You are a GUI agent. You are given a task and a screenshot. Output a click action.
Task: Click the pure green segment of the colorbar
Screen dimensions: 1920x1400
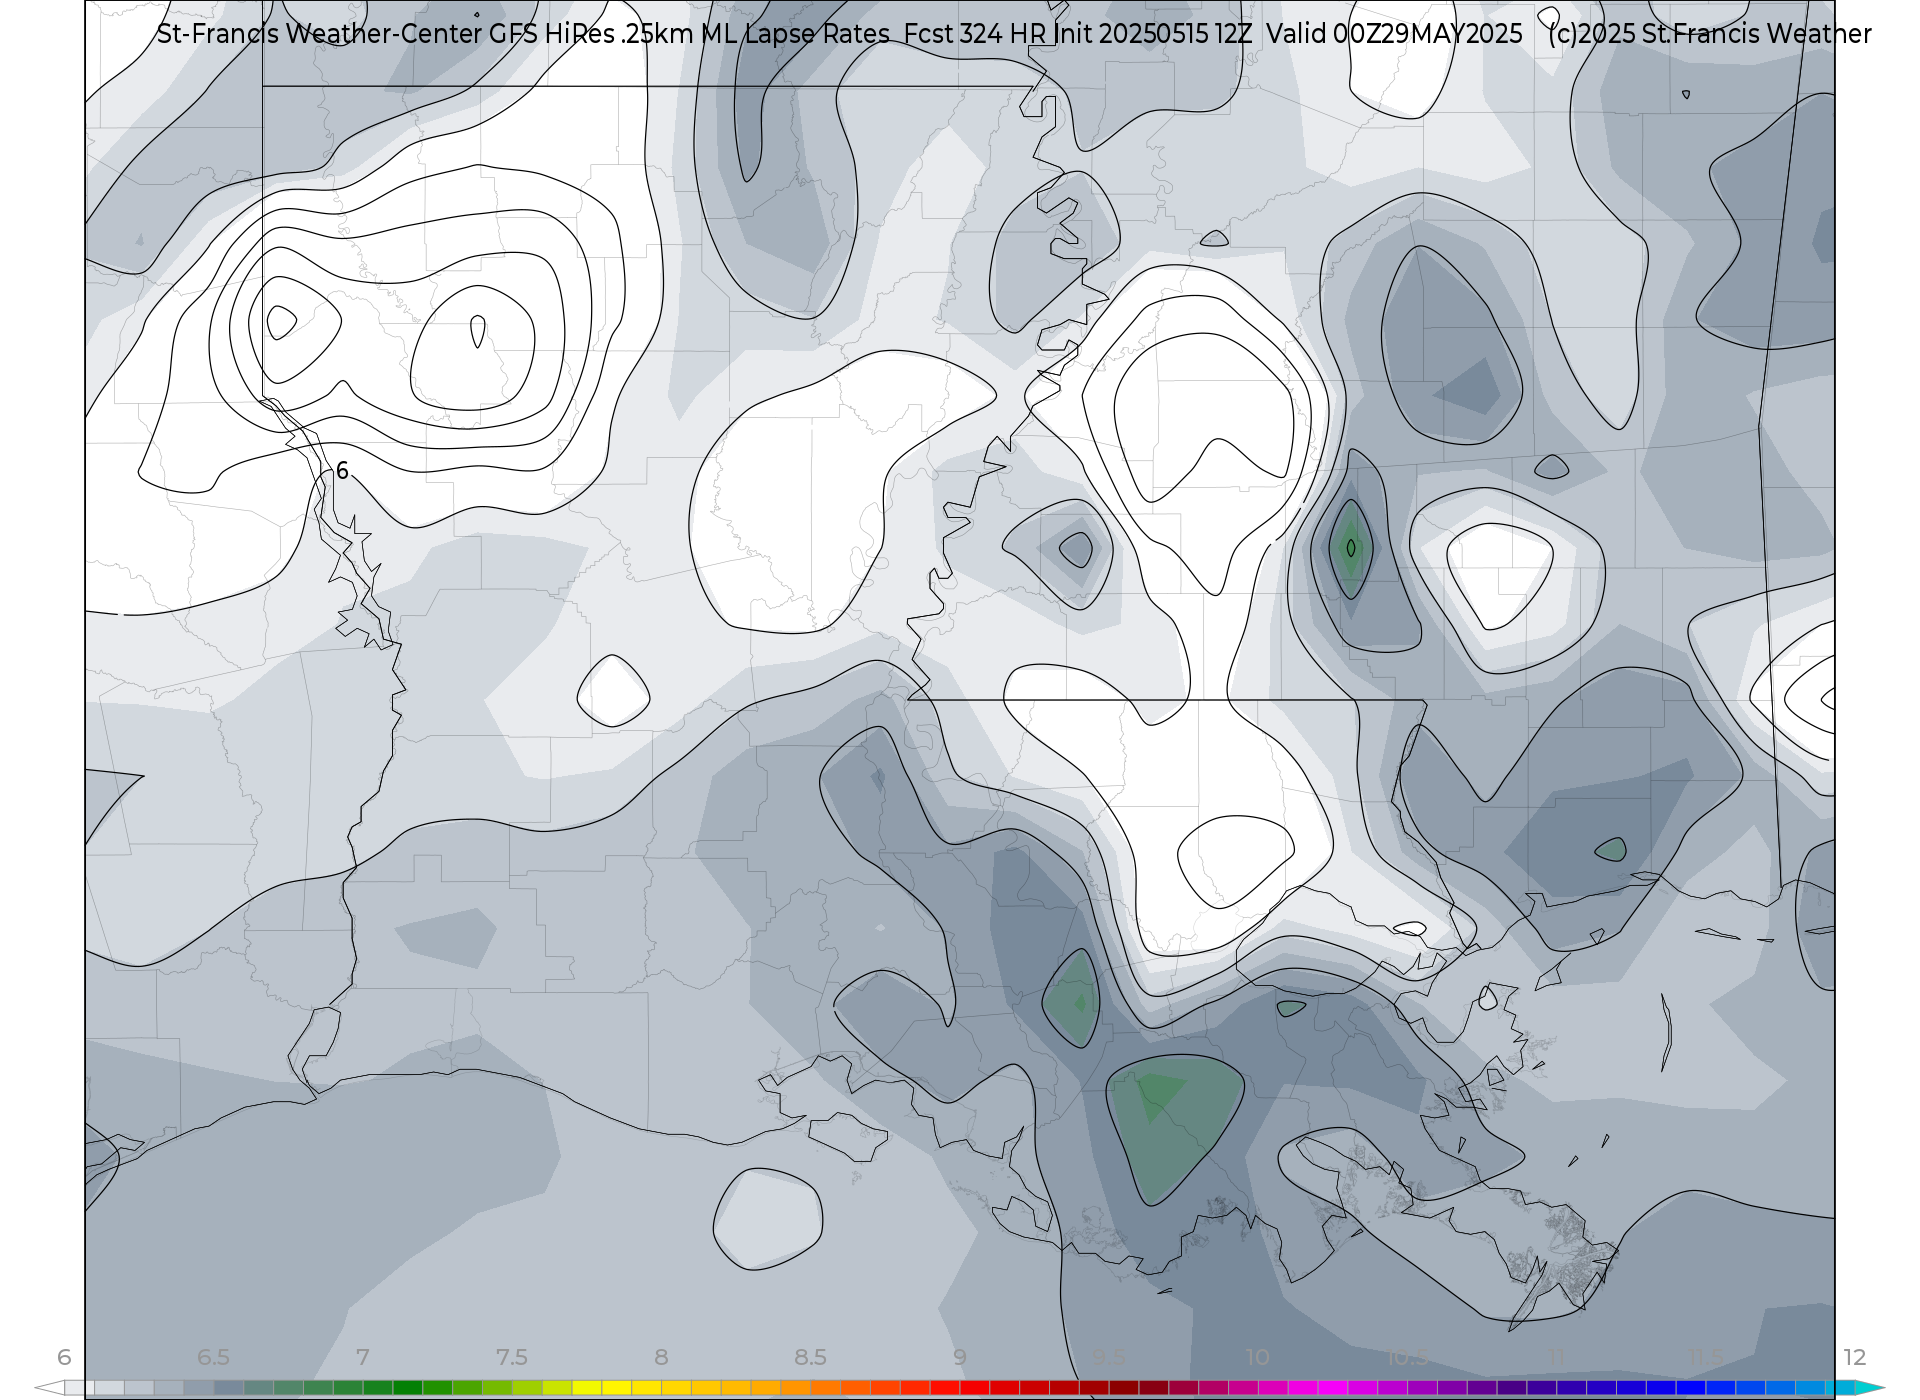point(408,1388)
